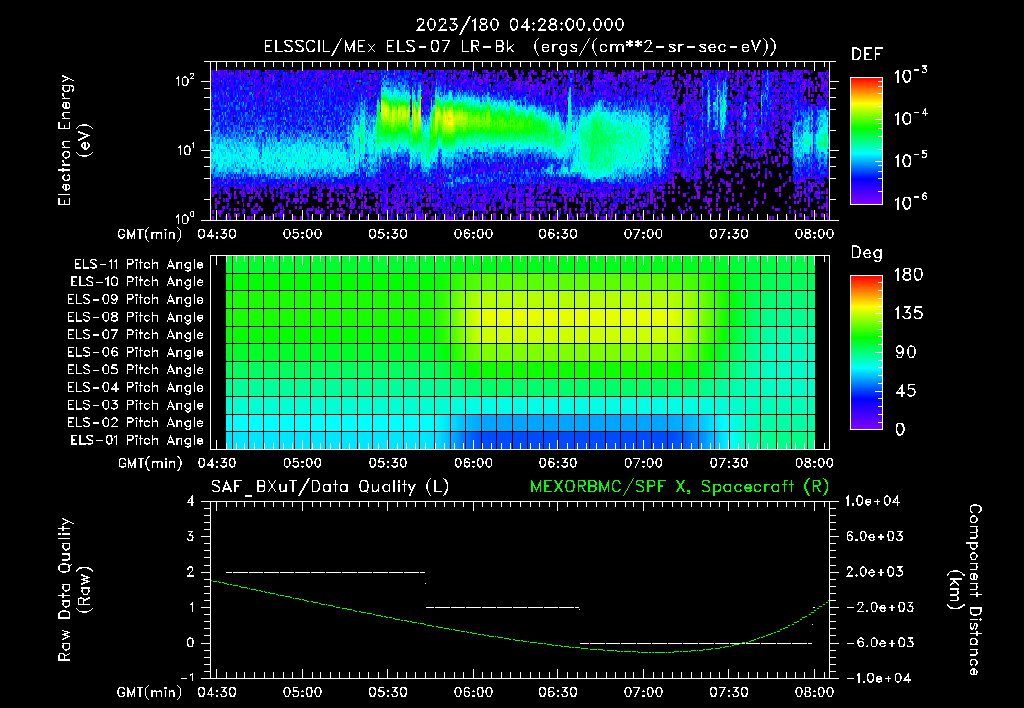The height and width of the screenshot is (708, 1024).
Task: Click the quality level 1 line segment
Action: (502, 607)
